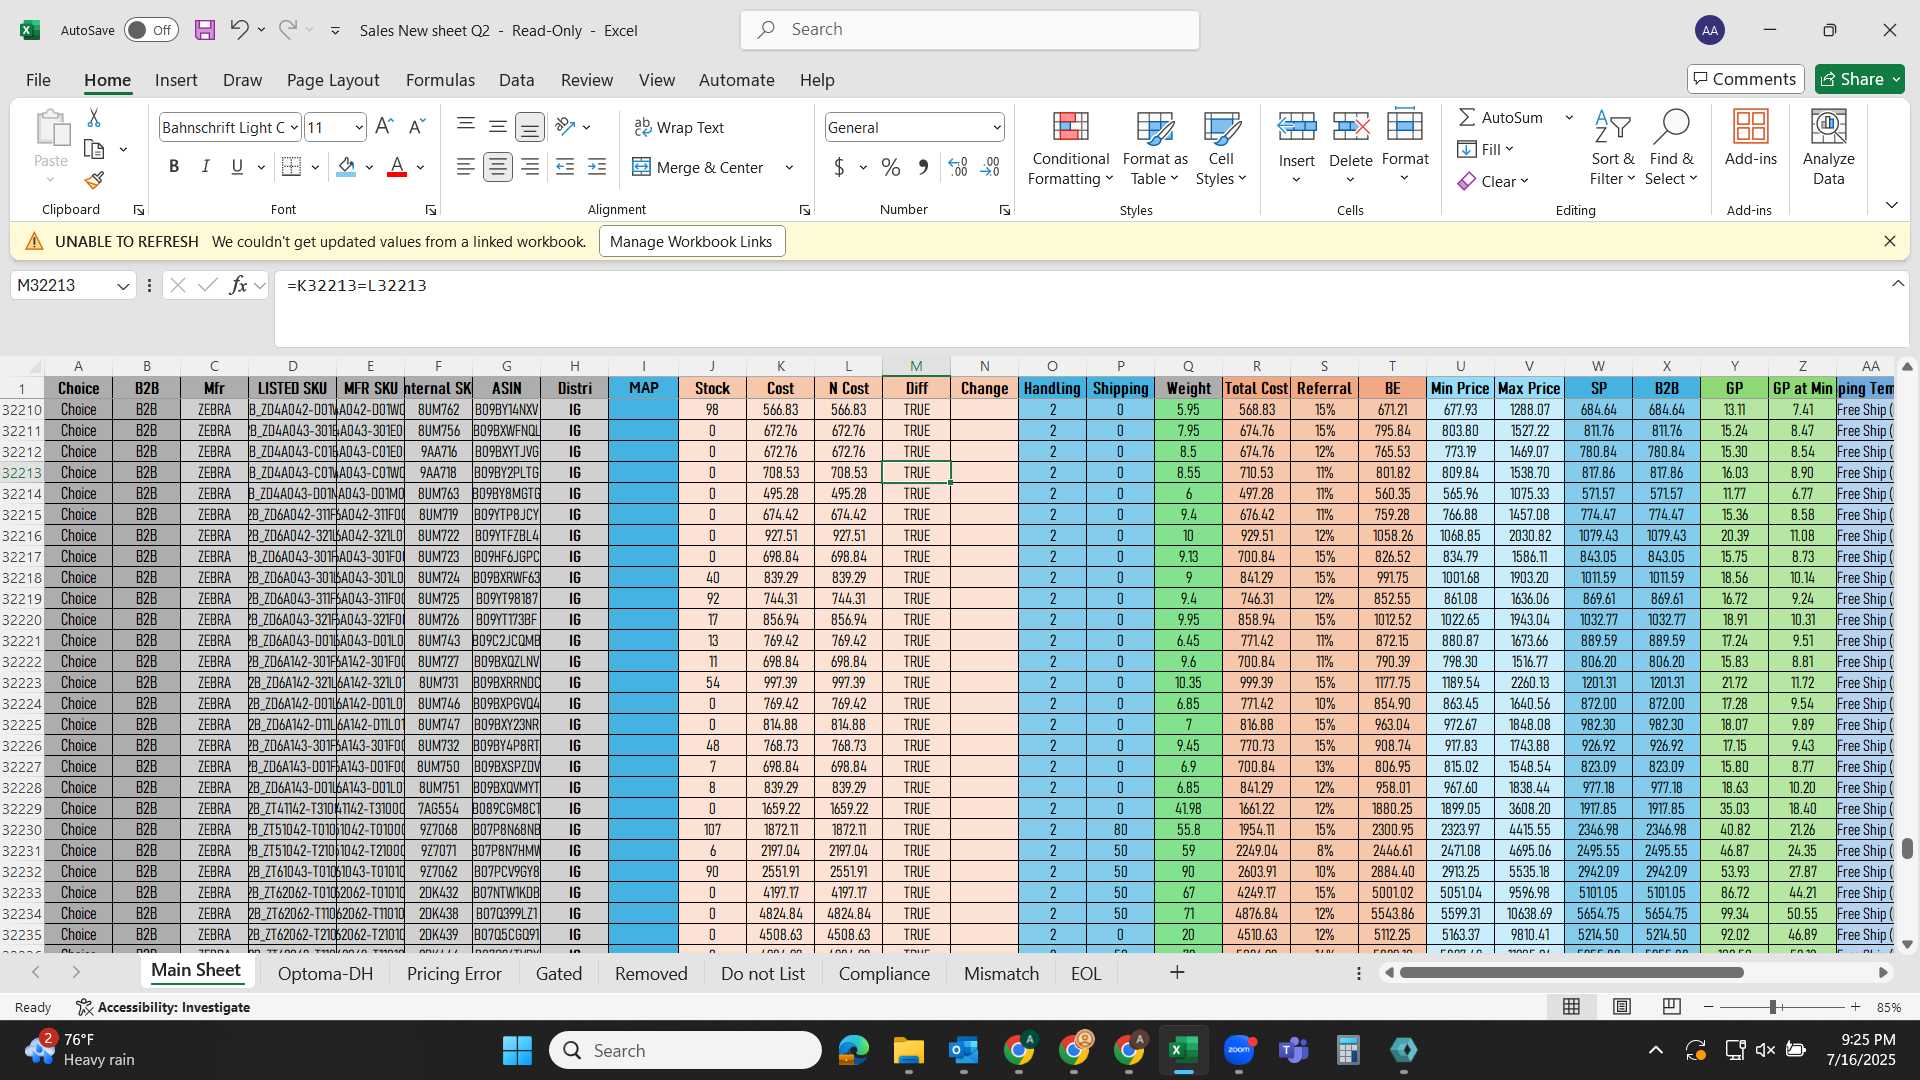The height and width of the screenshot is (1080, 1920).
Task: Click Accessibility: Investigate in status bar
Action: point(163,1007)
